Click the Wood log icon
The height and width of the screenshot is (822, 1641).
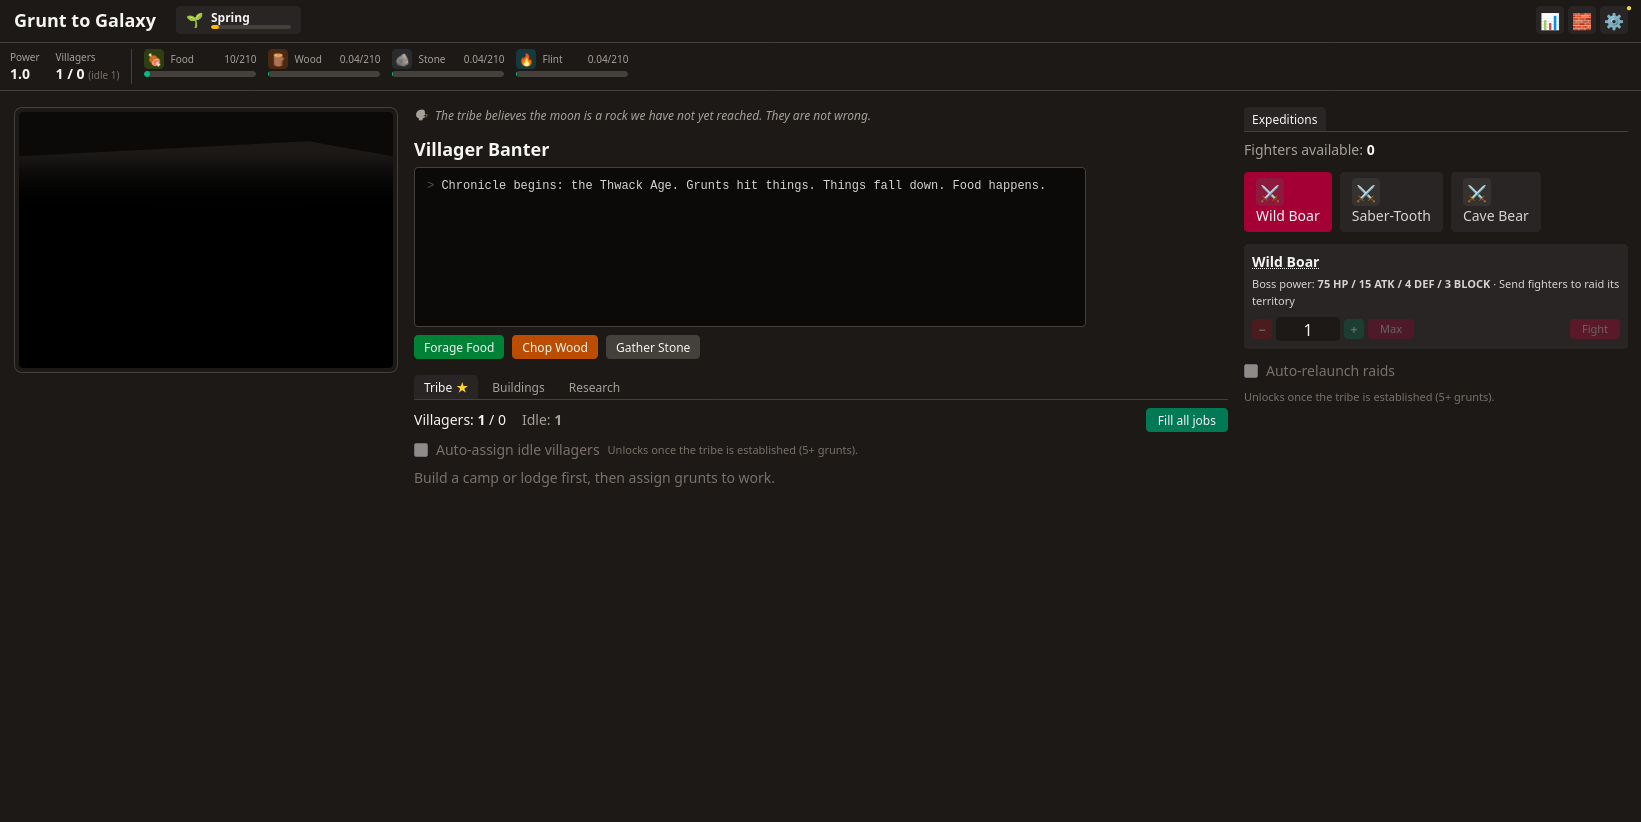pyautogui.click(x=278, y=60)
